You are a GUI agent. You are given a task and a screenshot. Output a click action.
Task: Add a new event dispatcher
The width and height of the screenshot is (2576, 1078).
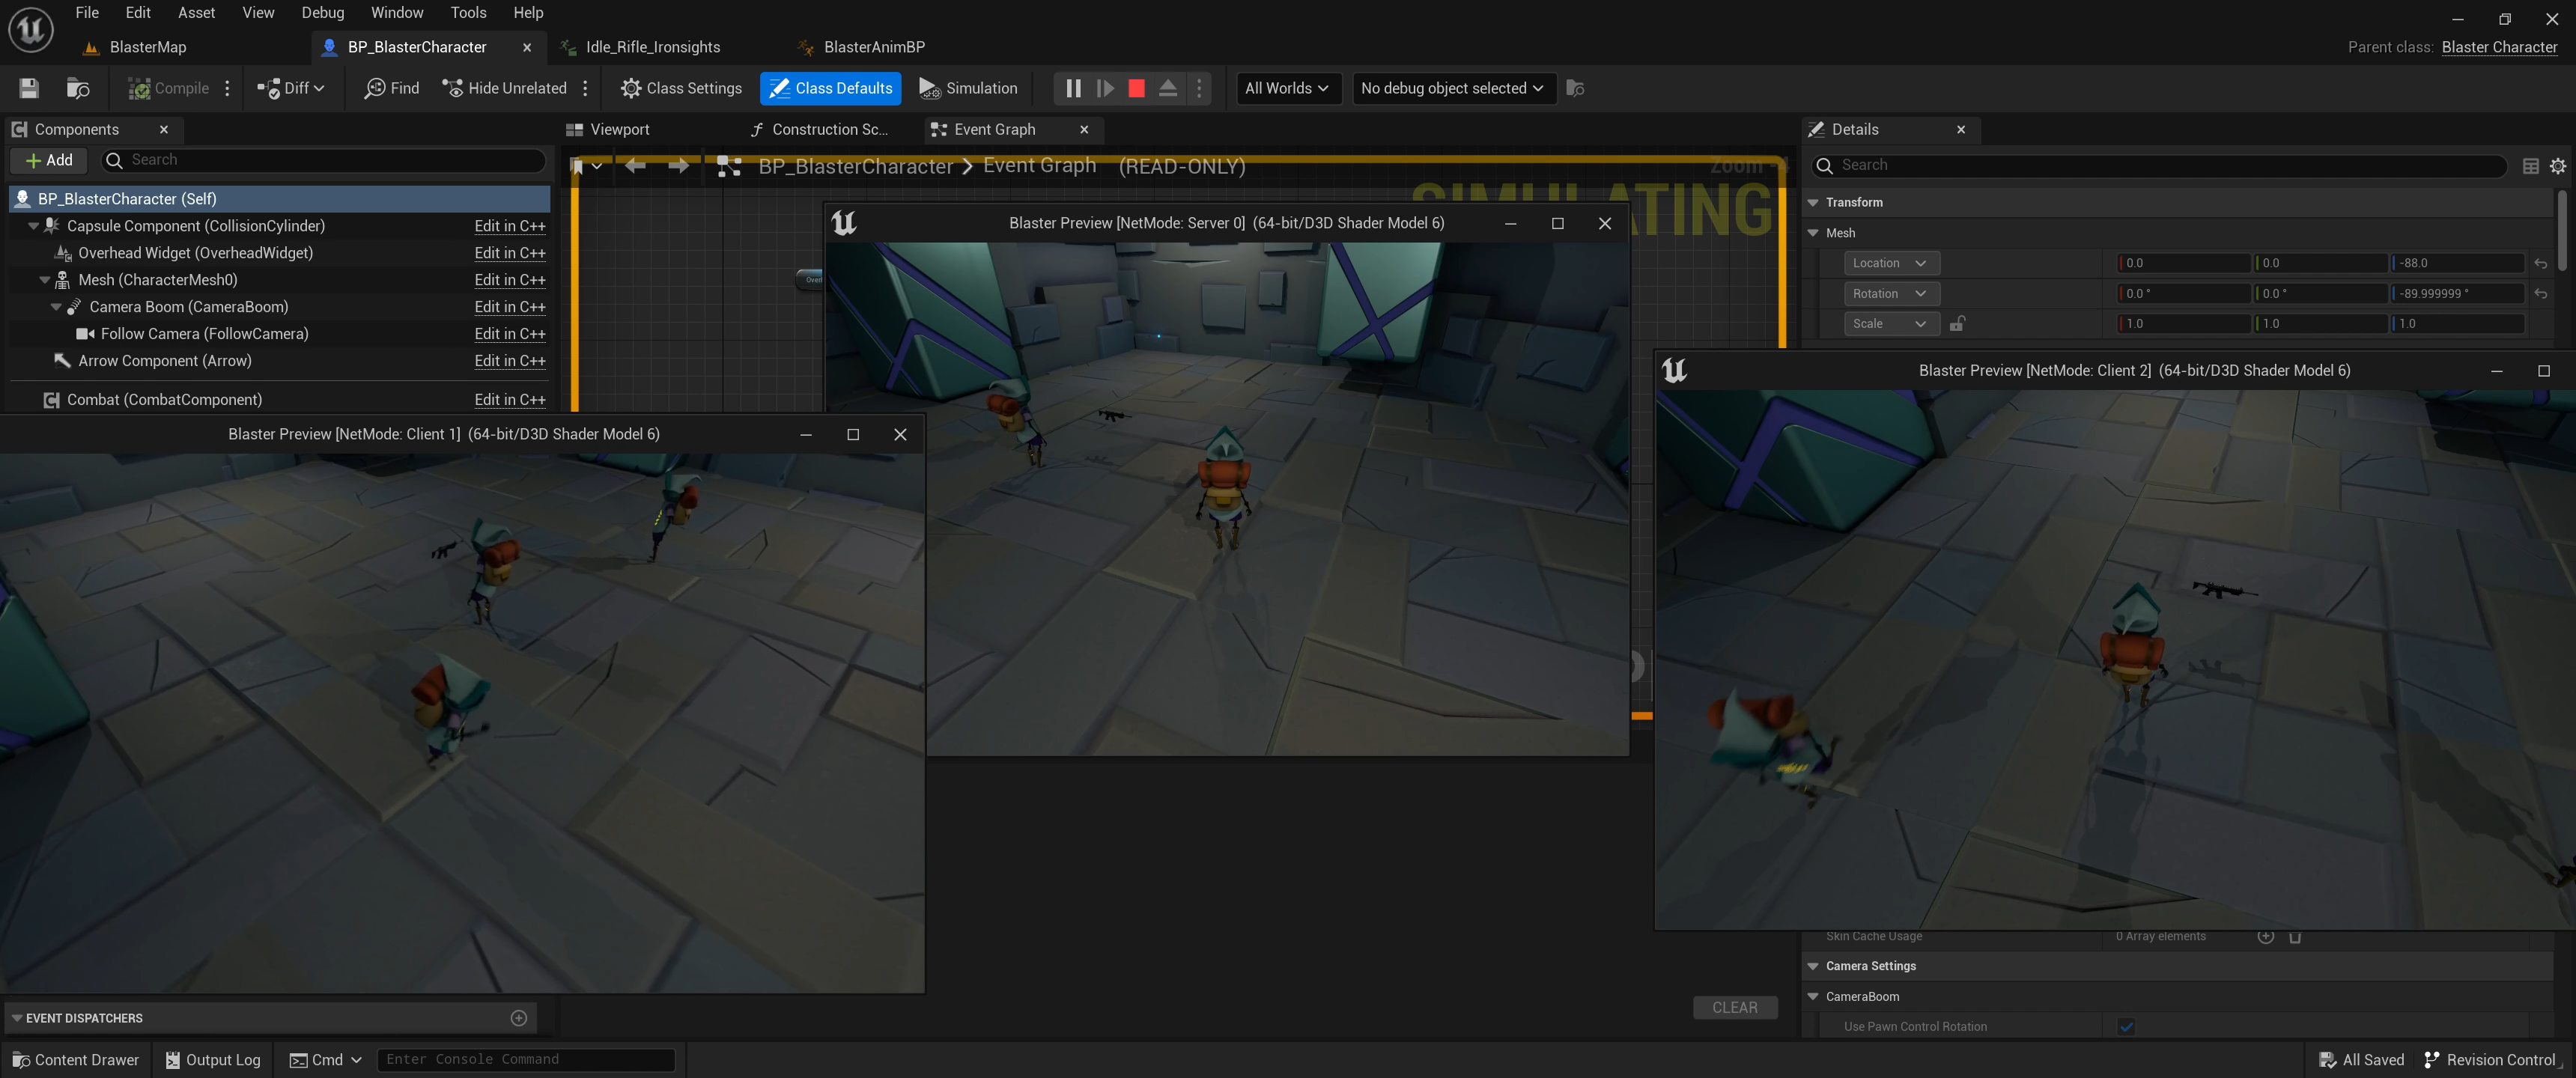518,1018
